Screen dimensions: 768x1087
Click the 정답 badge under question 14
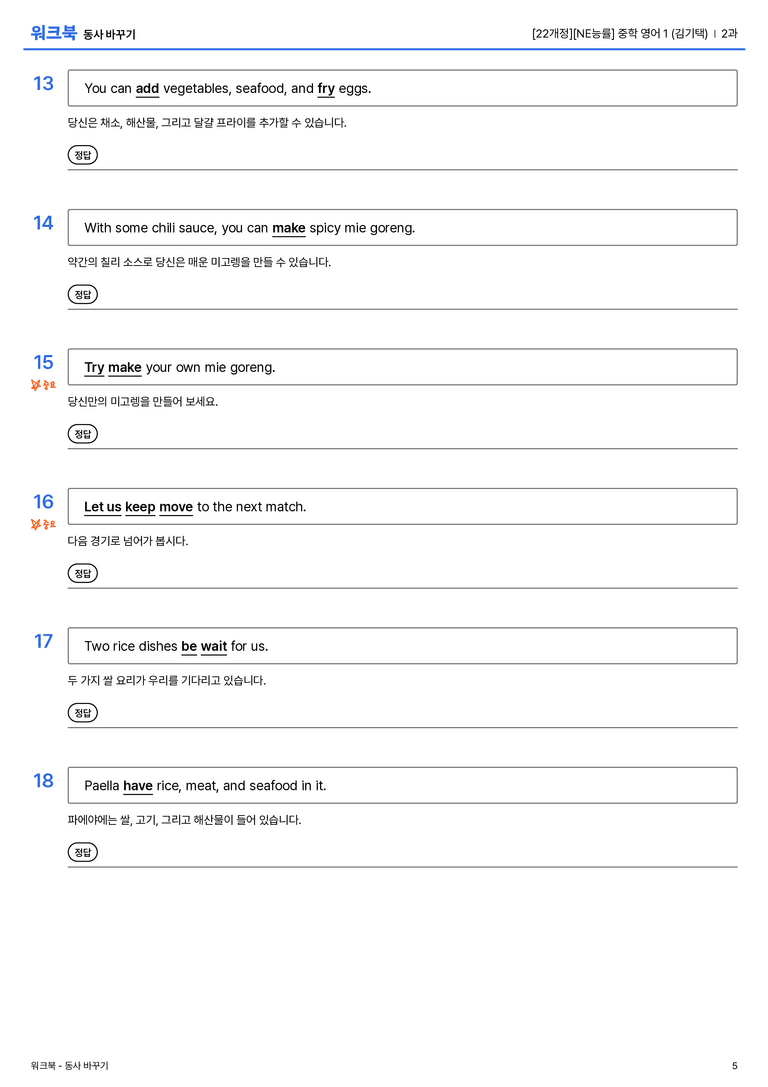(x=82, y=294)
